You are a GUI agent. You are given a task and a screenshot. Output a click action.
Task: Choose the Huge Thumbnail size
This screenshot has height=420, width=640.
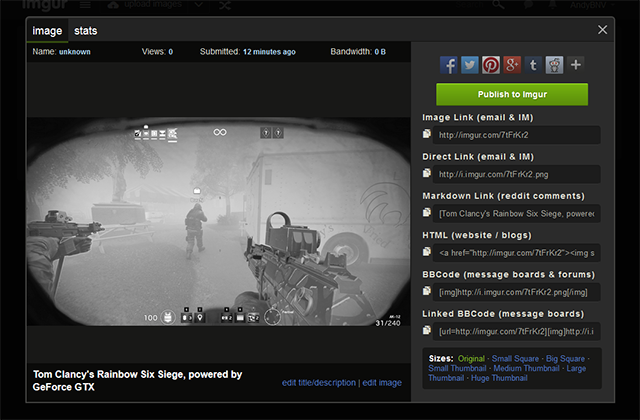(x=499, y=378)
